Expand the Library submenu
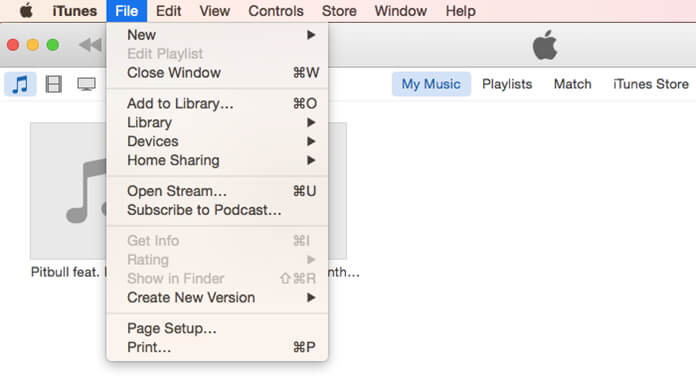Image resolution: width=696 pixels, height=387 pixels. click(x=218, y=122)
